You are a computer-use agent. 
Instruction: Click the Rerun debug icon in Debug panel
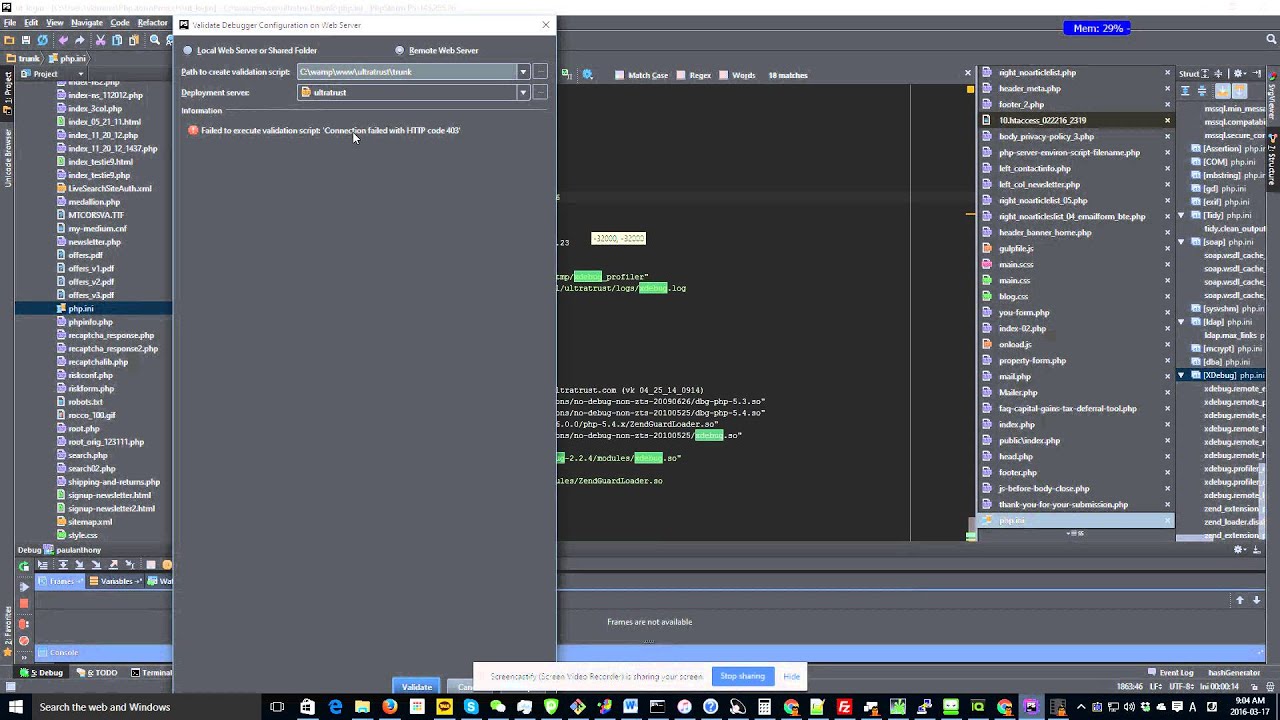(24, 566)
